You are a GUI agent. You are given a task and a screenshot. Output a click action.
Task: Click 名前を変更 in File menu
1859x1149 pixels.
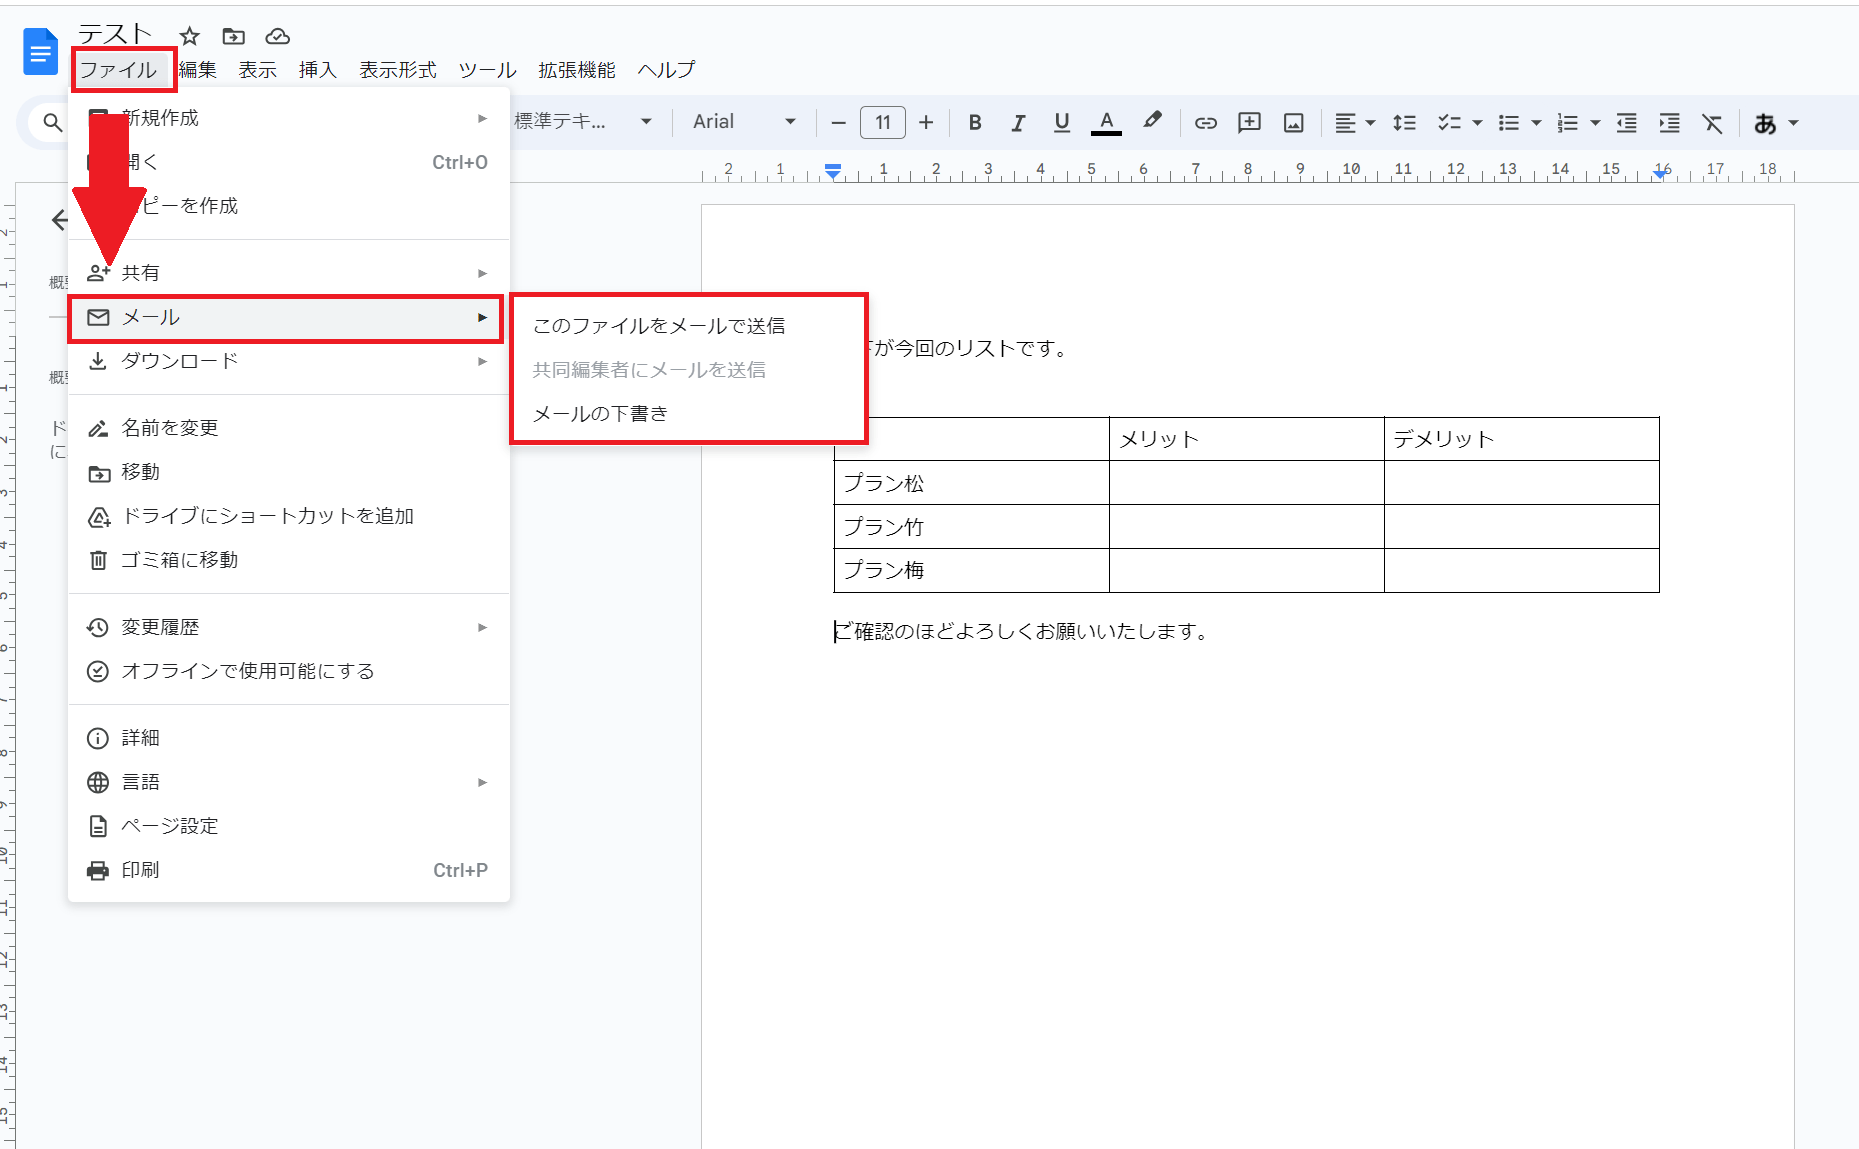(x=170, y=428)
